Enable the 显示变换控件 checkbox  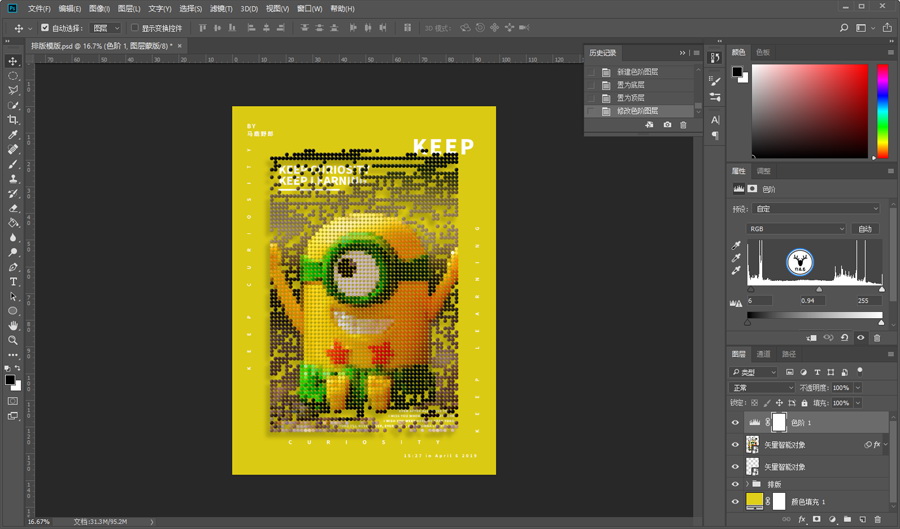135,28
